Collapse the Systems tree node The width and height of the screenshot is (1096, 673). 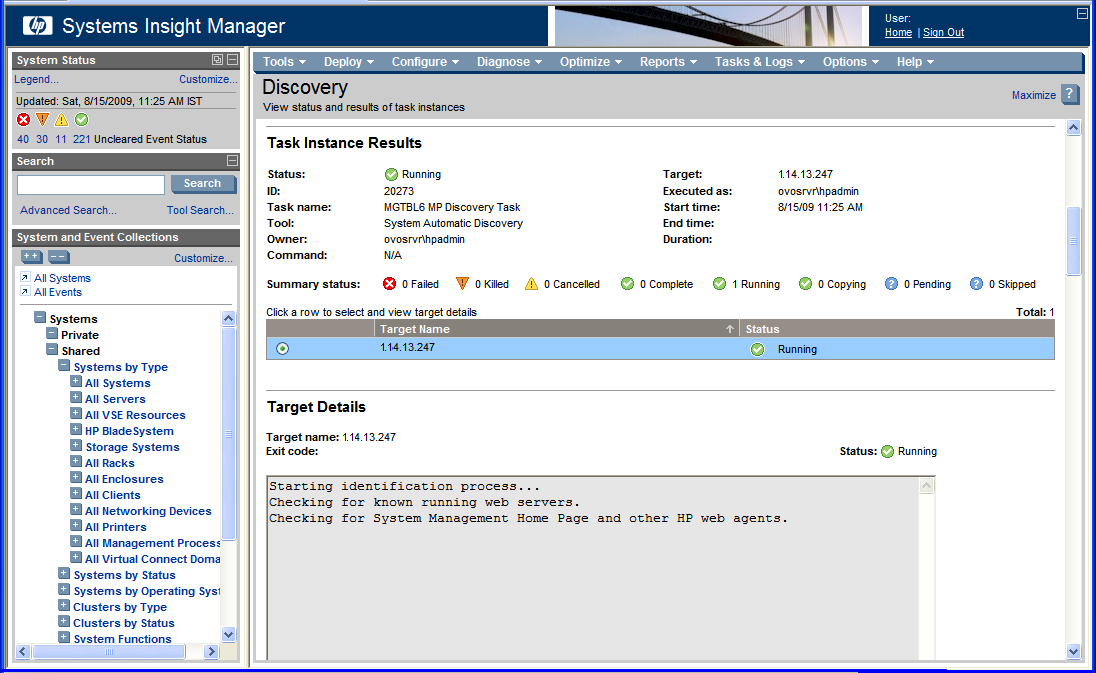pyautogui.click(x=41, y=317)
